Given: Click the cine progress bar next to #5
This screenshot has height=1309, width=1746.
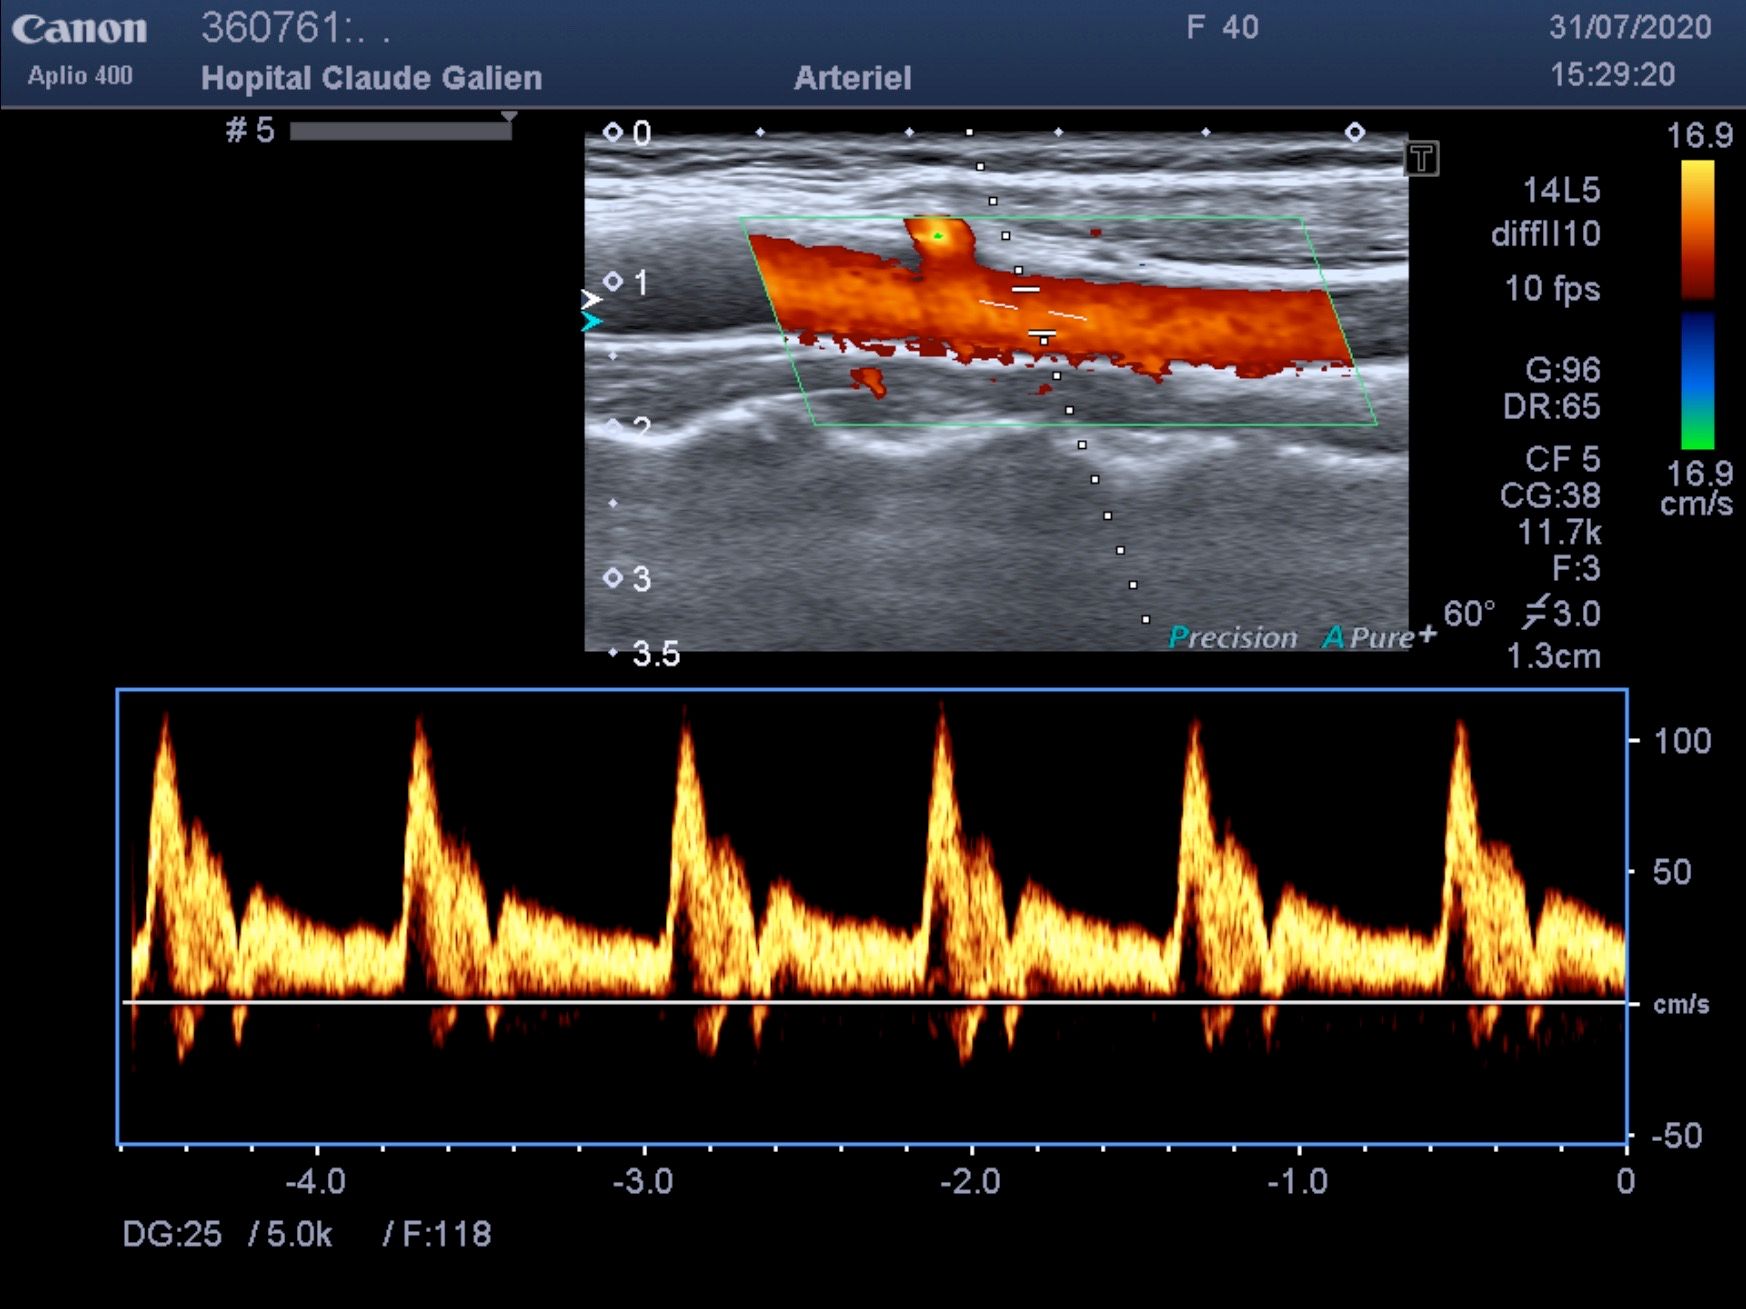Looking at the screenshot, I should click(401, 131).
